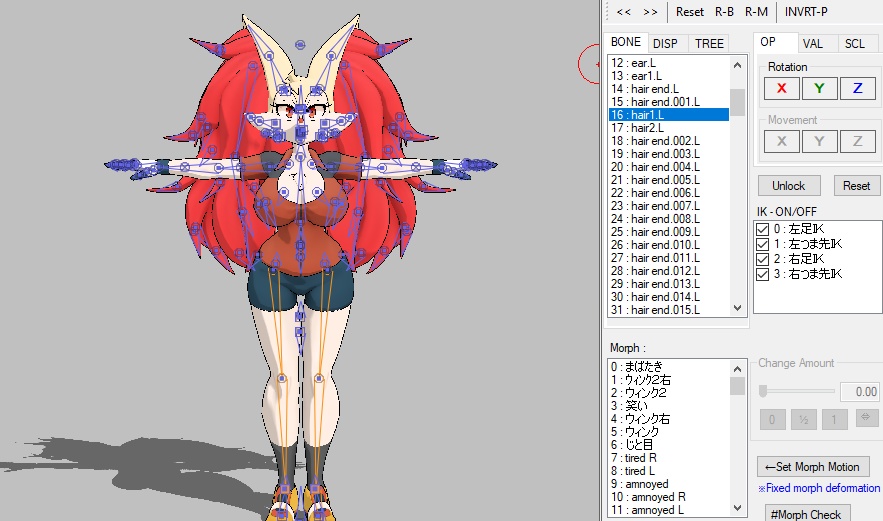Viewport: 883px width, 521px height.
Task: Select bone 25 : hair end.009.L
Action: 669,231
